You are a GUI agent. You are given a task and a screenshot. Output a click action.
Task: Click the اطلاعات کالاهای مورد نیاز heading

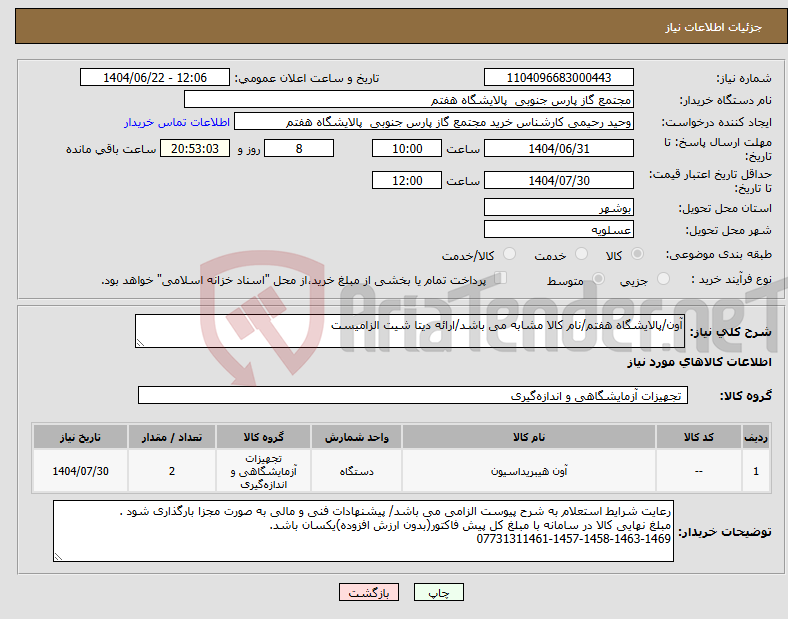point(699,362)
